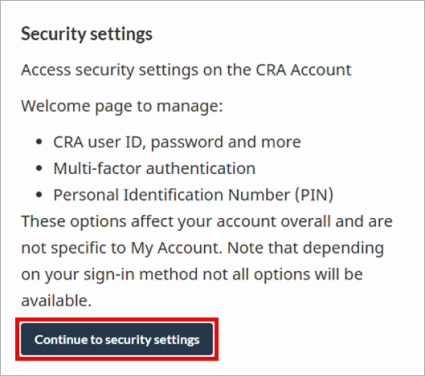Click the word 'overall' in the paragraph

(x=306, y=221)
